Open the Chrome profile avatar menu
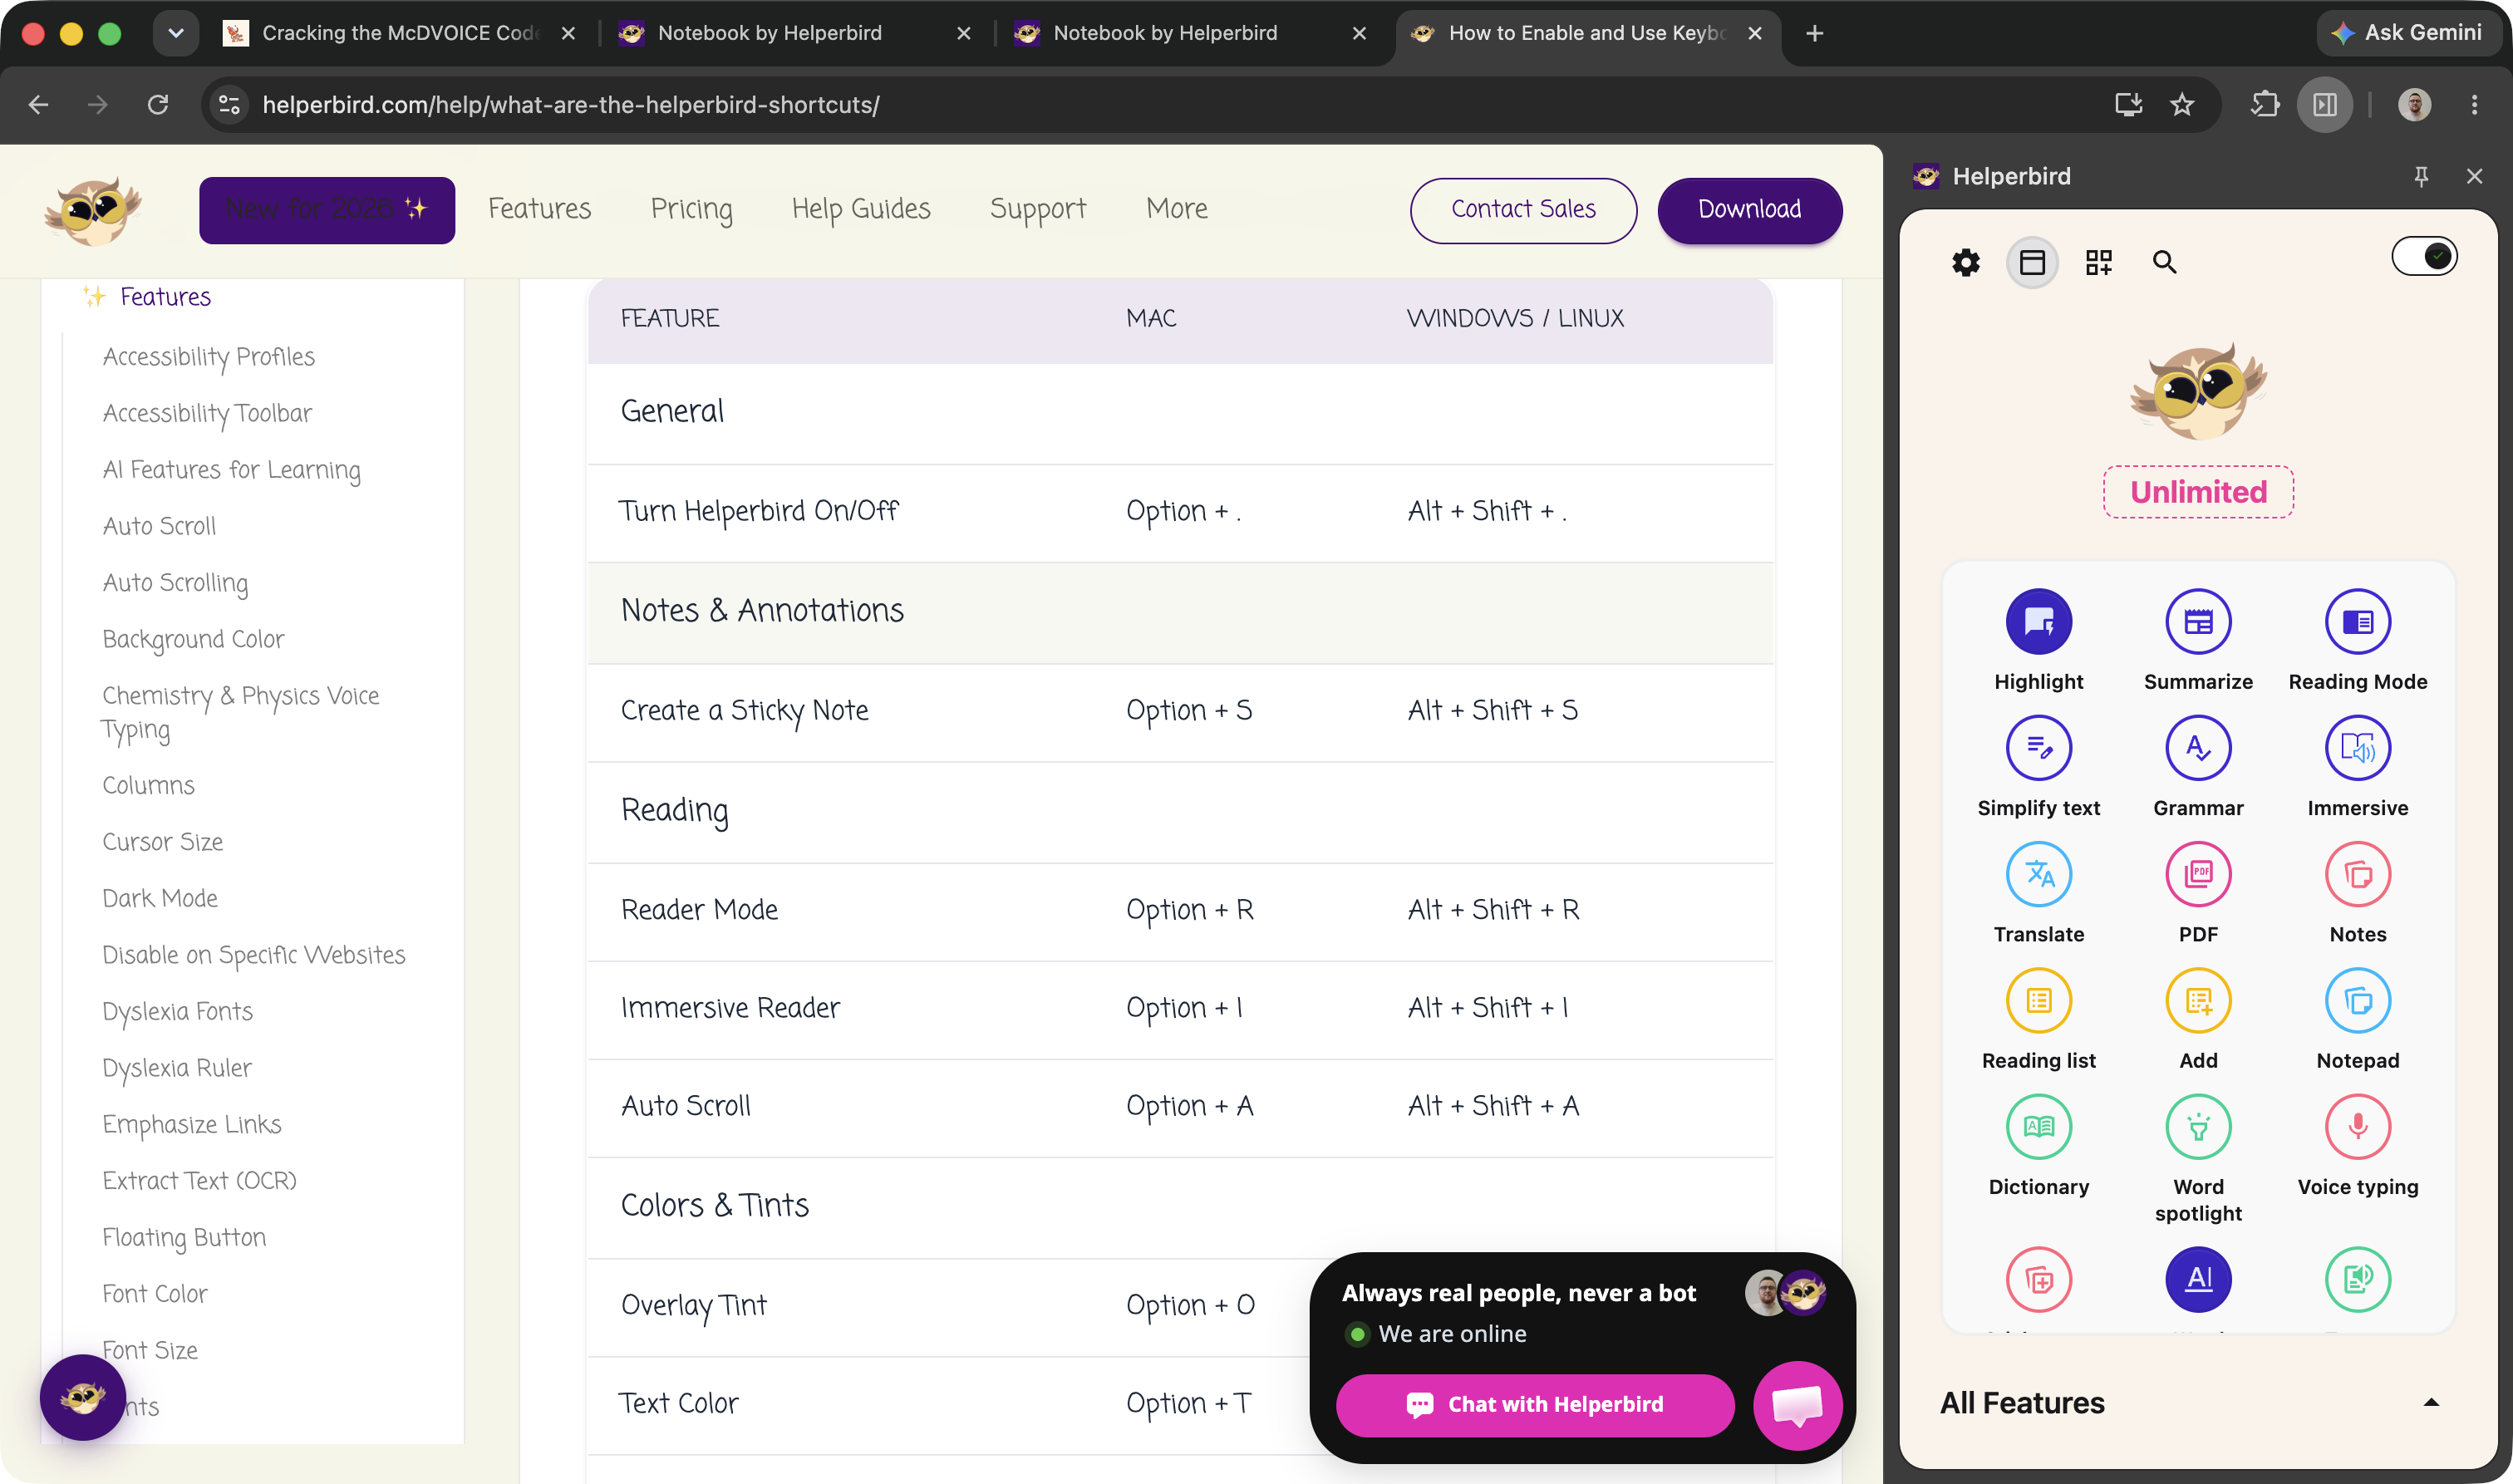Image resolution: width=2513 pixels, height=1484 pixels. tap(2414, 104)
